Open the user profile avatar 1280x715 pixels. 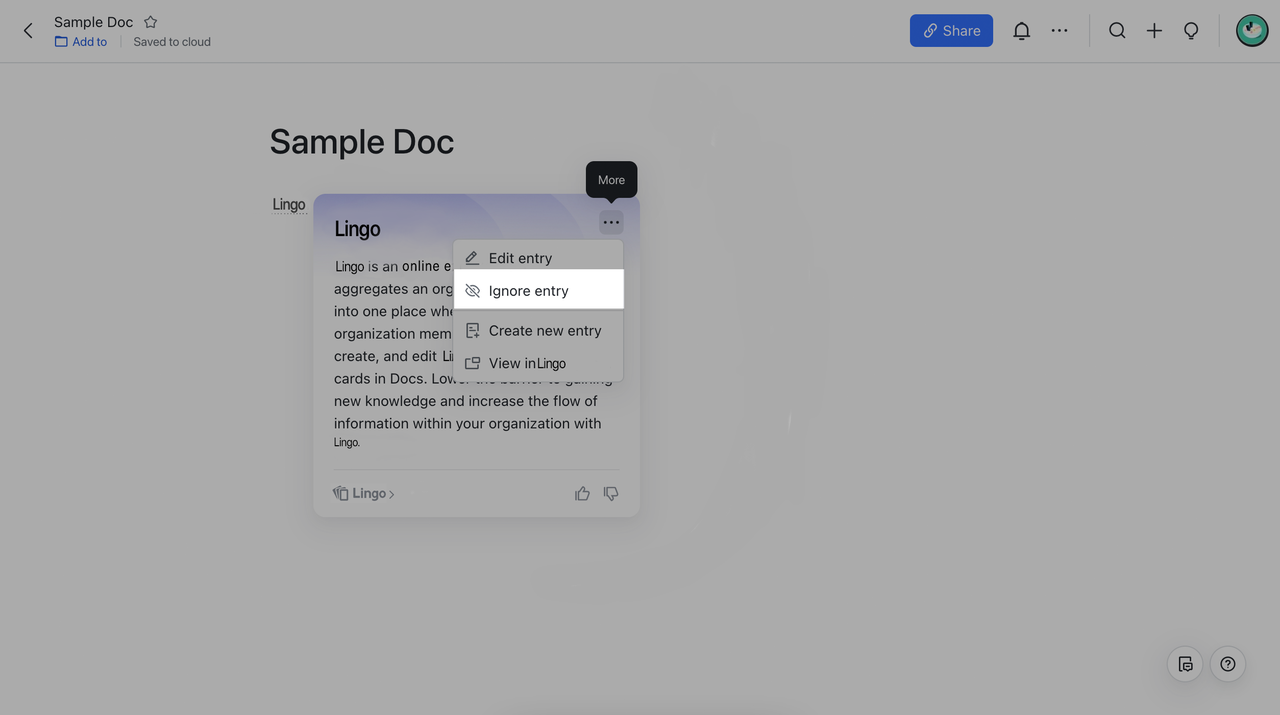pyautogui.click(x=1251, y=31)
